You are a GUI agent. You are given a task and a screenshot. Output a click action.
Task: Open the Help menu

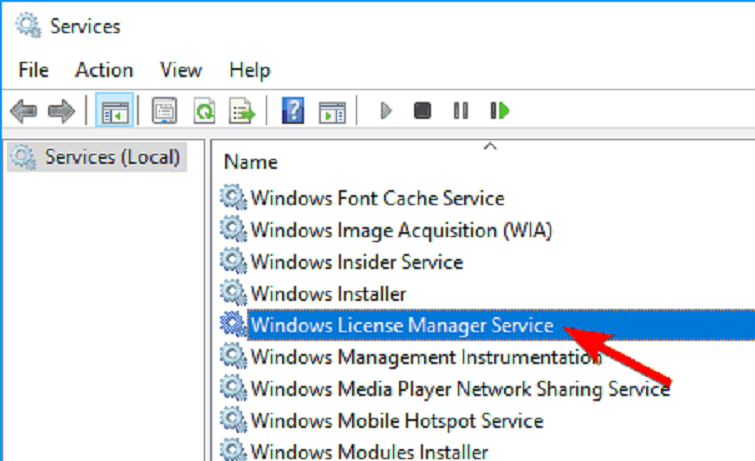coord(249,70)
